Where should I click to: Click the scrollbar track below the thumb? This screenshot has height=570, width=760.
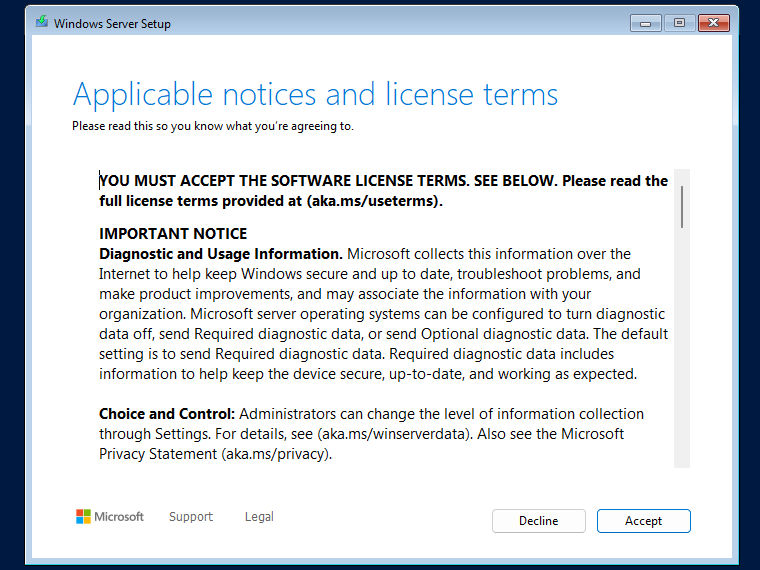pyautogui.click(x=681, y=349)
